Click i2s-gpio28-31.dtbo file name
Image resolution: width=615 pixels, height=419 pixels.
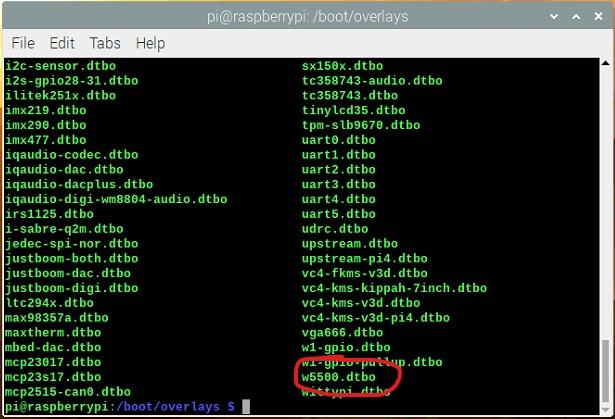72,81
